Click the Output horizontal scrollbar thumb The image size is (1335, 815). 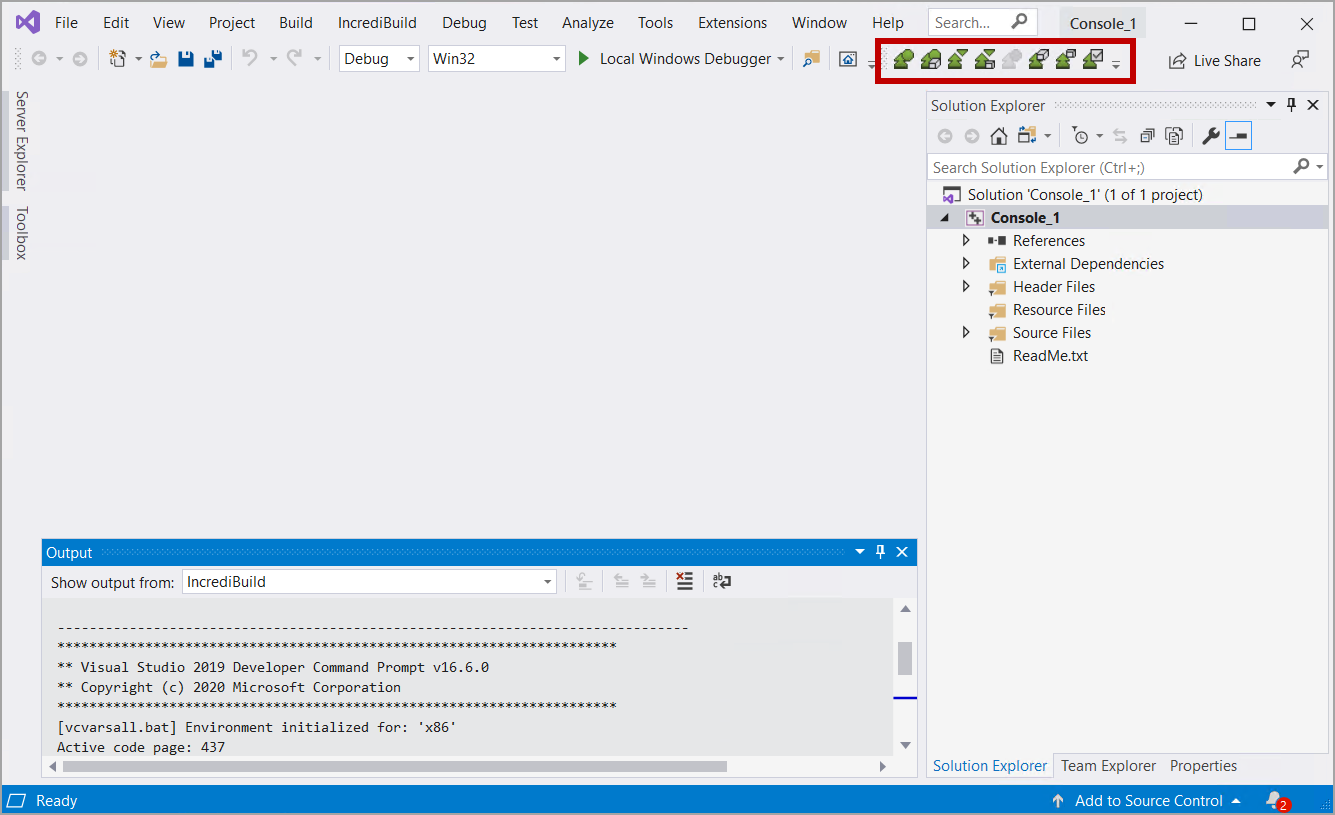point(394,767)
